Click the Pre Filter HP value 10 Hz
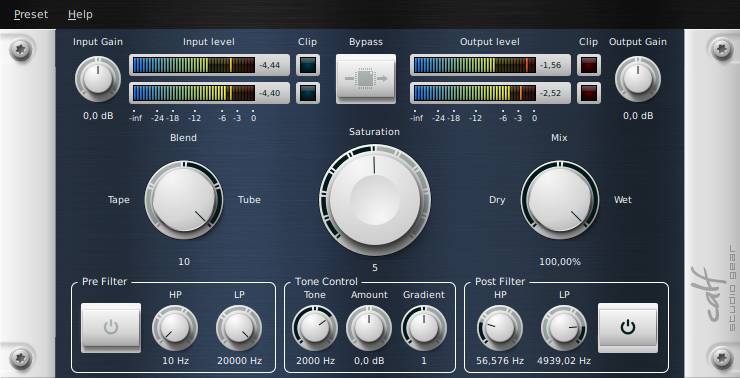Screen dimensions: 740x378 pyautogui.click(x=175, y=361)
